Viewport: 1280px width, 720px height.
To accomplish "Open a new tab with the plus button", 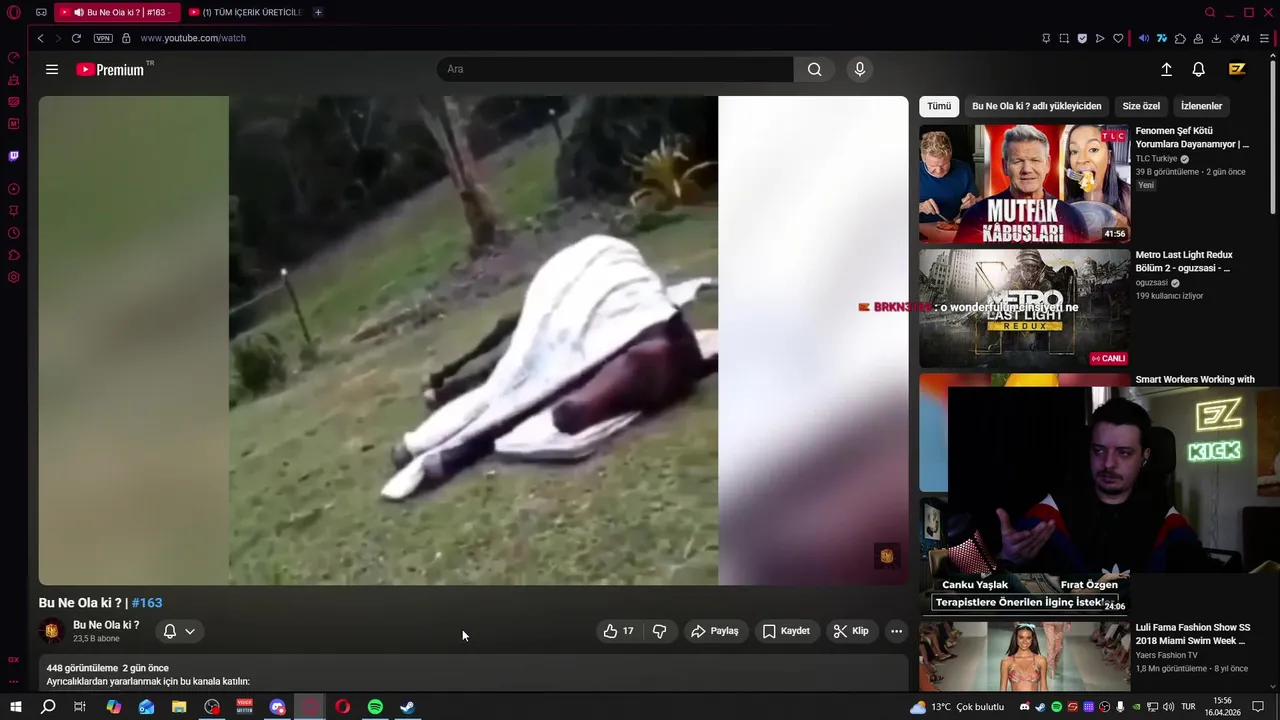I will 318,12.
